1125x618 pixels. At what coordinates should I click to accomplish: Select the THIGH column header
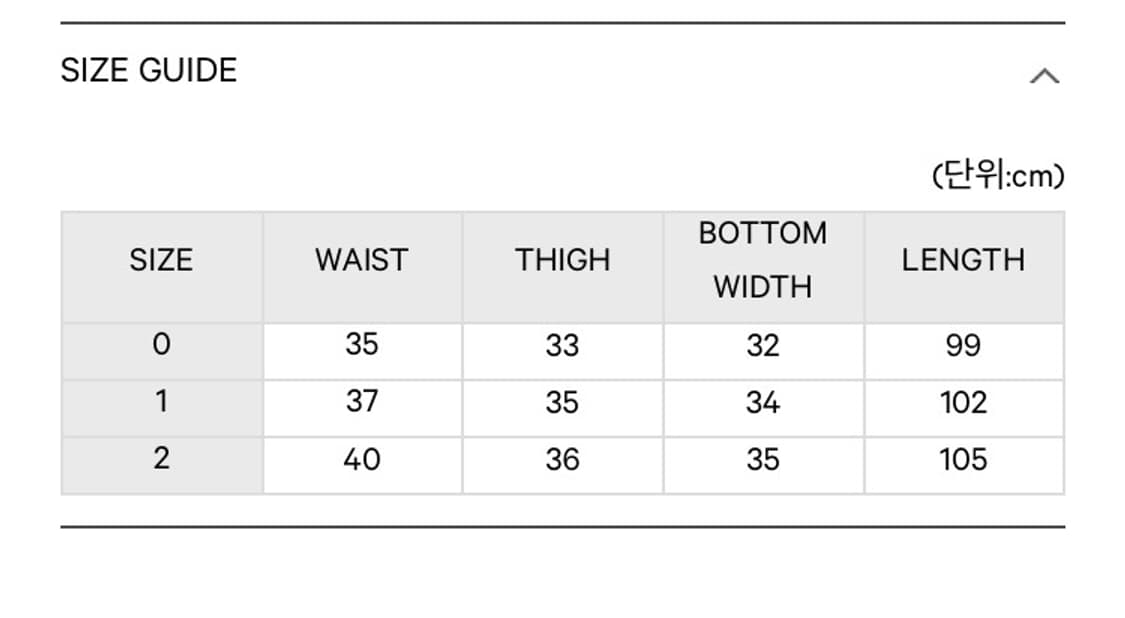562,260
